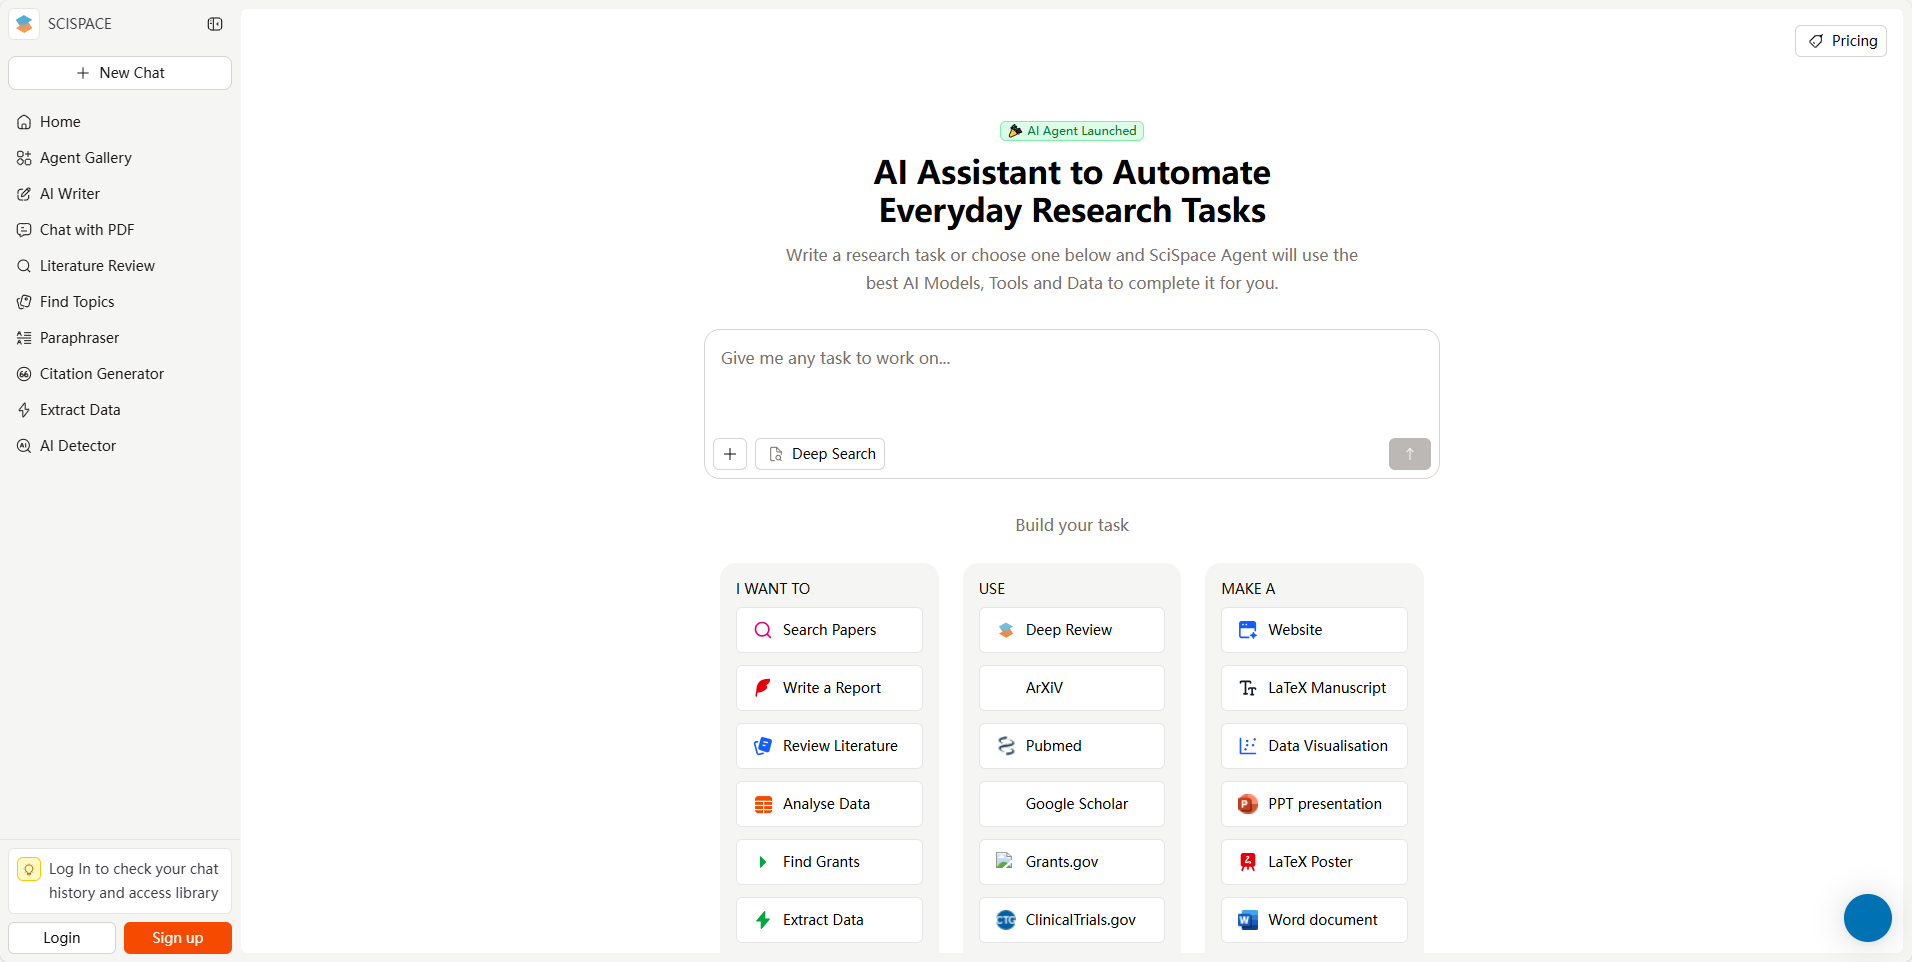1912x962 pixels.
Task: Choose the Pubmed source option
Action: pyautogui.click(x=1071, y=746)
